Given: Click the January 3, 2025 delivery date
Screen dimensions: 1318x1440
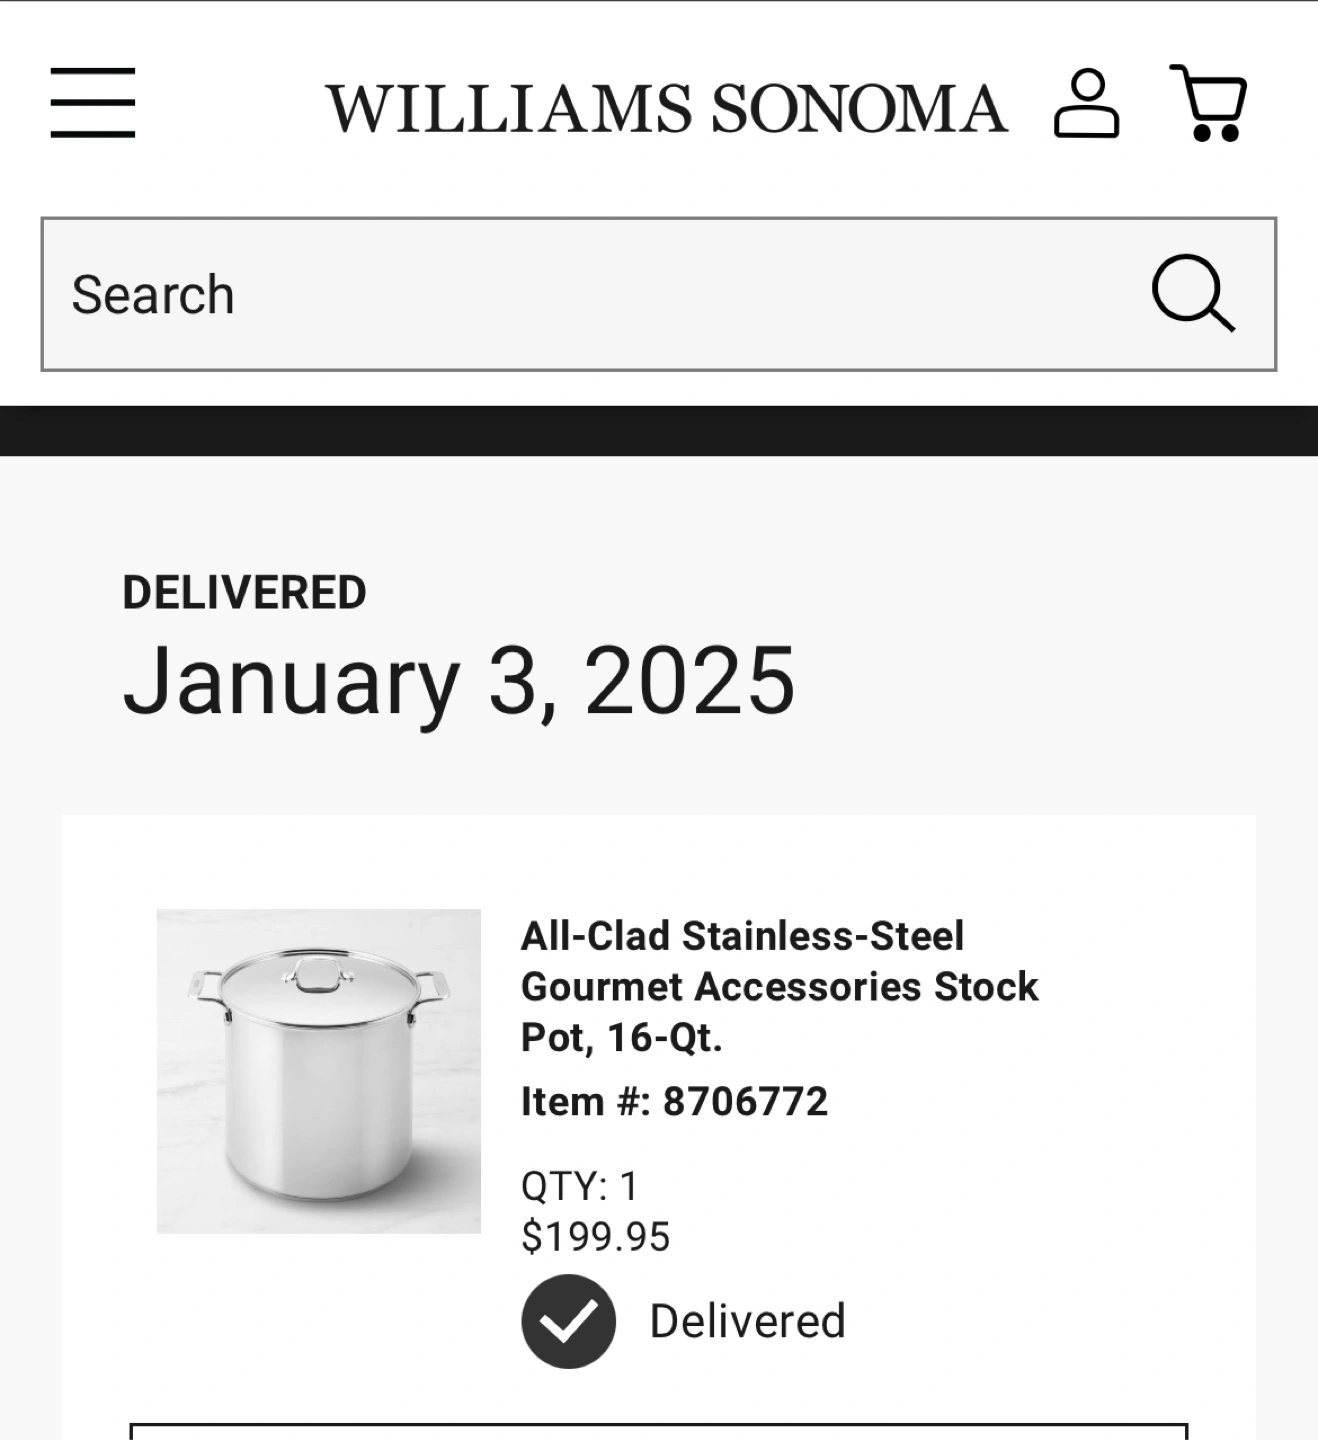Looking at the screenshot, I should click(x=459, y=682).
